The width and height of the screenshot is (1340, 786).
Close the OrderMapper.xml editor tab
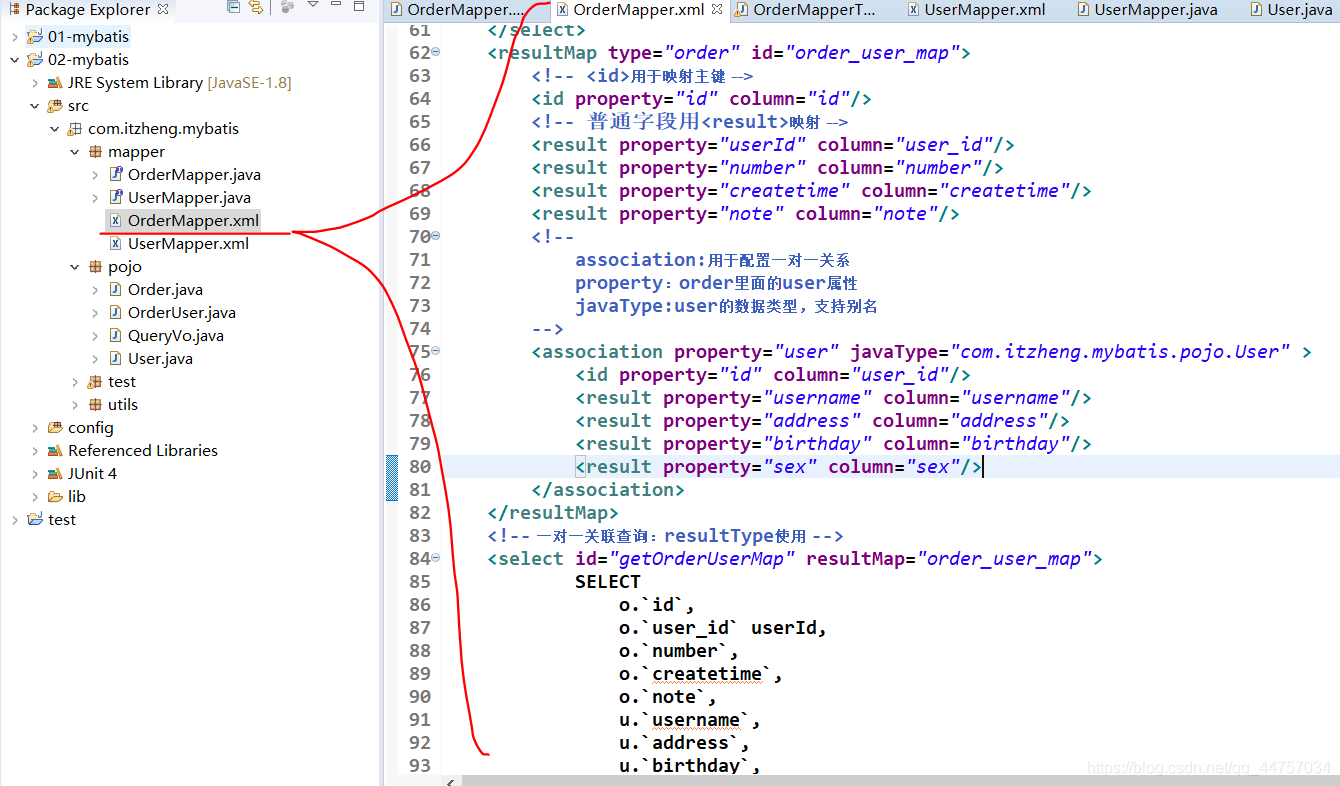click(715, 10)
